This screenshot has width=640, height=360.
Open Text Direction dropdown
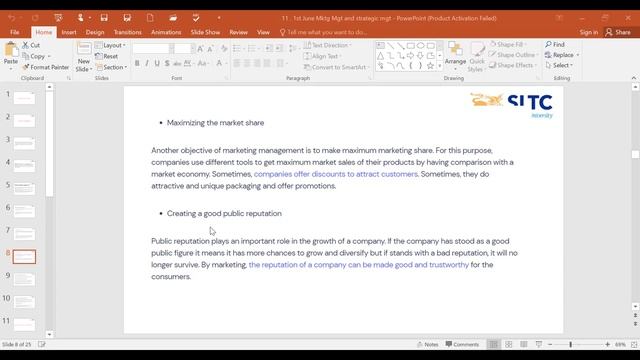pyautogui.click(x=328, y=45)
